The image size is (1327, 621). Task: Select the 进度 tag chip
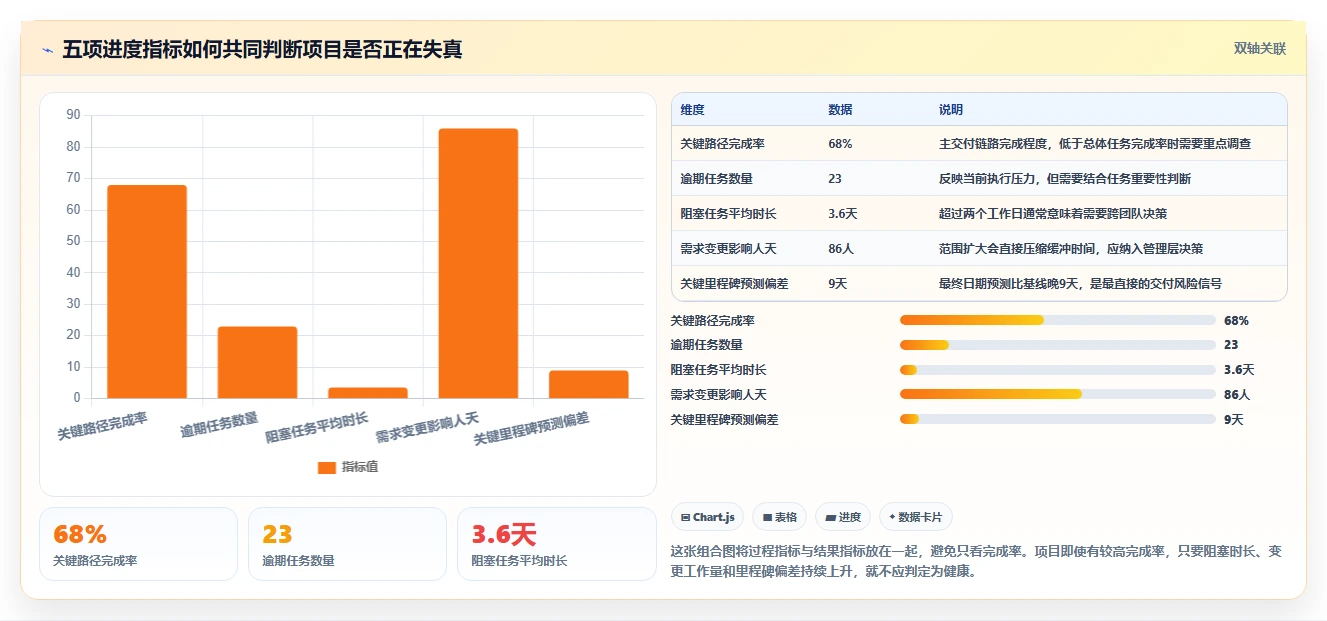[843, 517]
